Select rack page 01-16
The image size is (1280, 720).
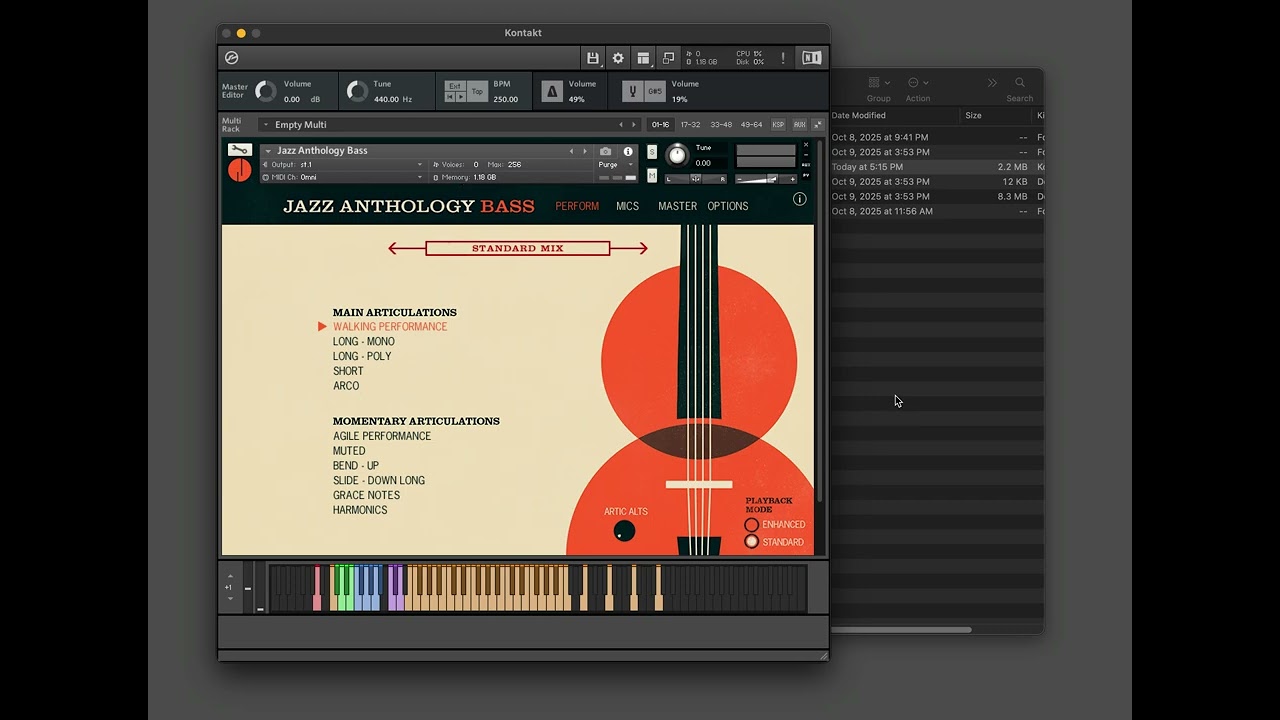(660, 125)
